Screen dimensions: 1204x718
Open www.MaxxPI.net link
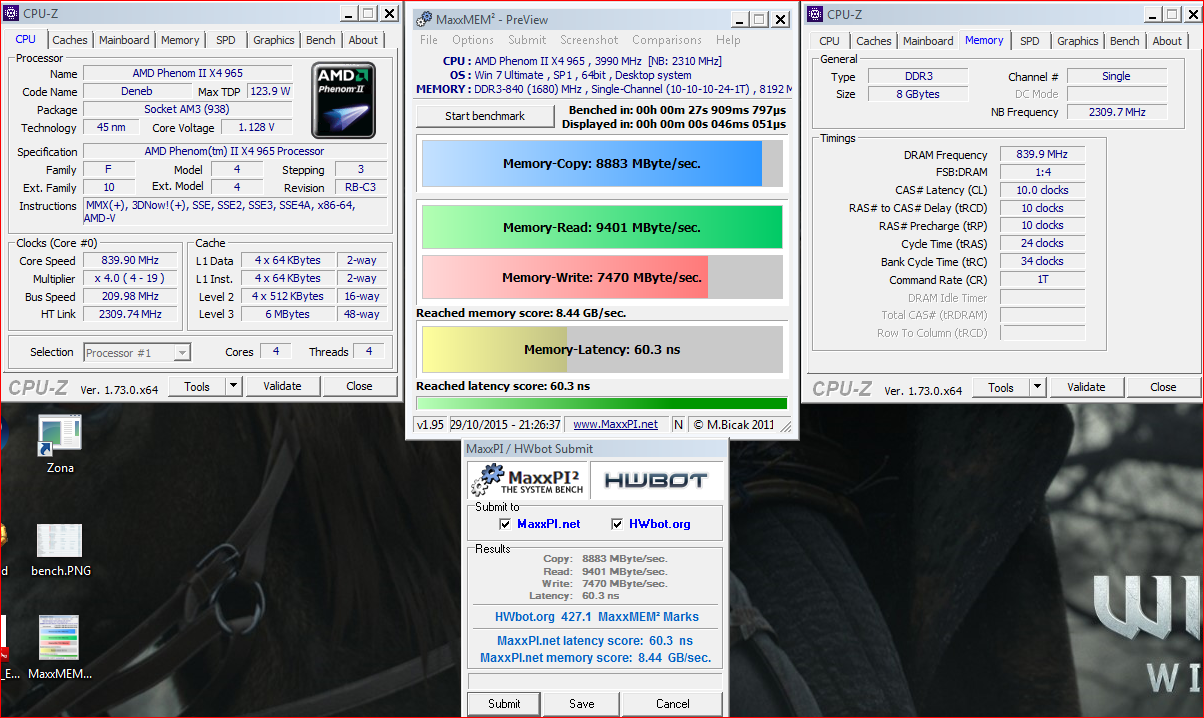(x=615, y=424)
